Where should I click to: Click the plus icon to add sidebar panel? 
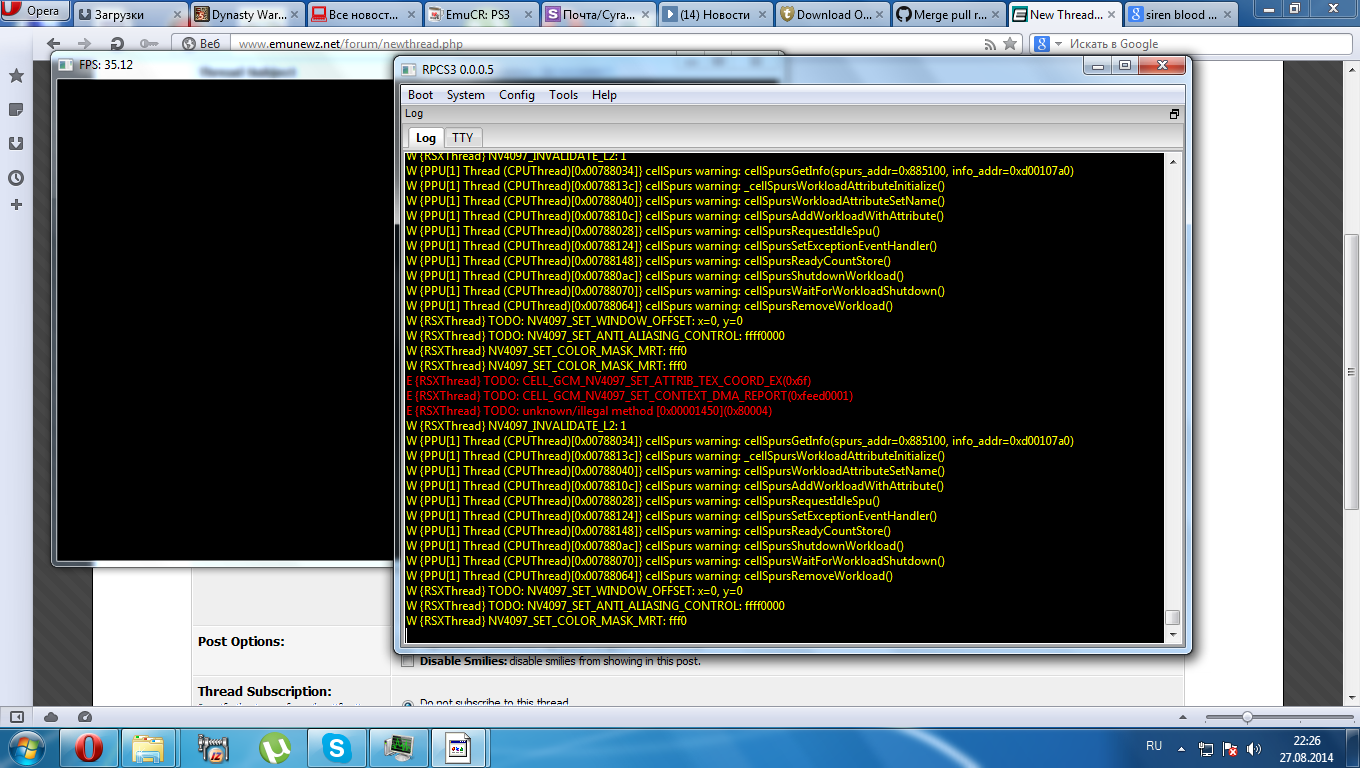point(16,205)
